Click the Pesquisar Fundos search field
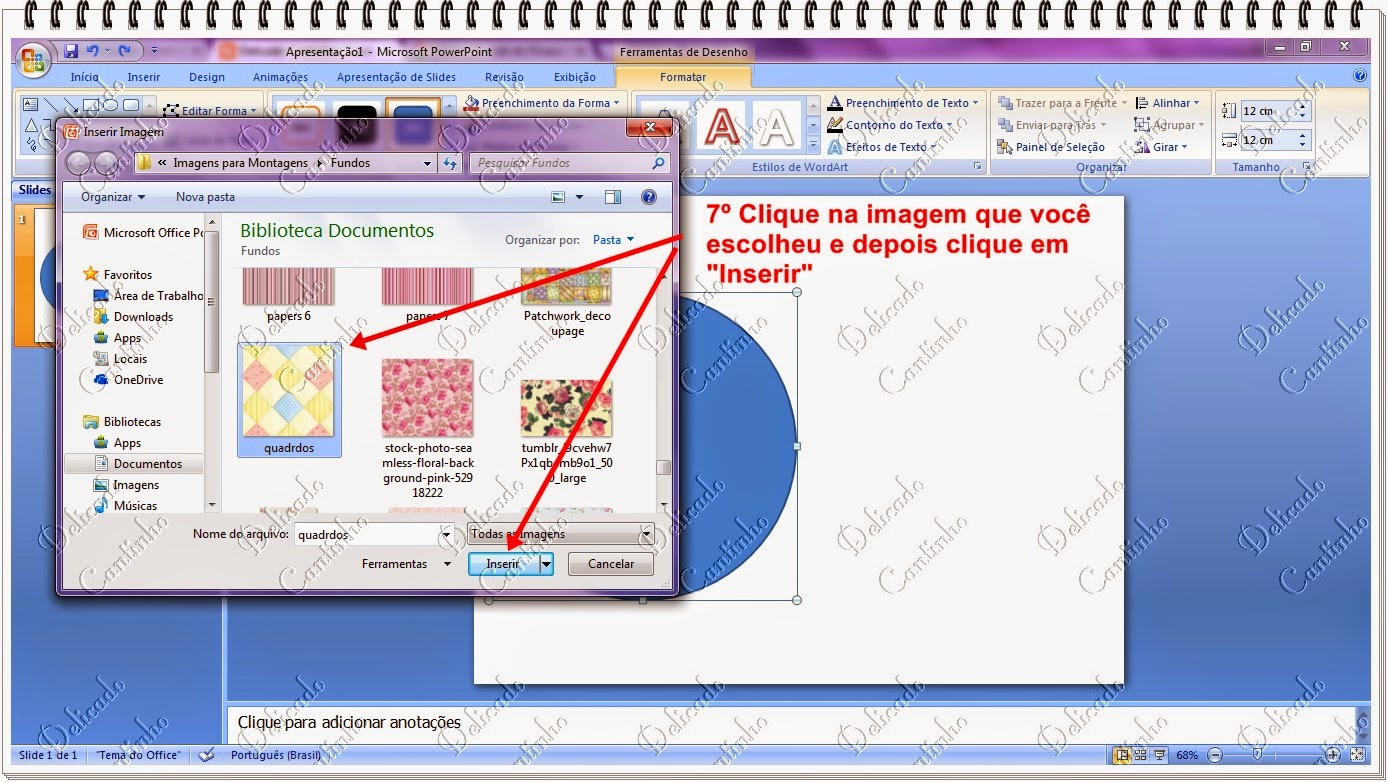This screenshot has height=782, width=1388. tap(569, 163)
